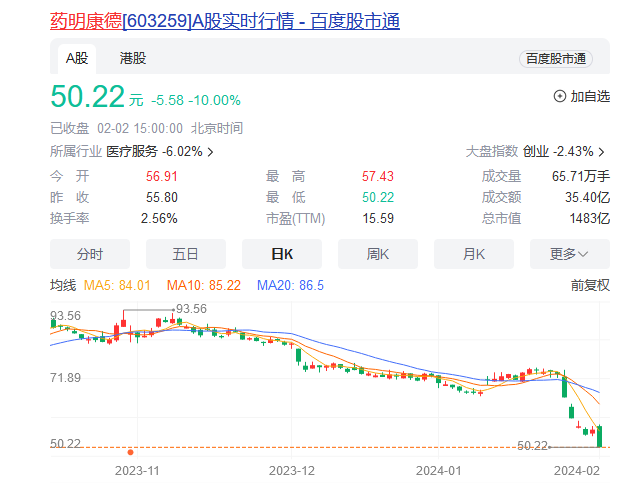Click the MA10: 85.22 indicator
Screen dimensions: 640x483
pos(204,285)
